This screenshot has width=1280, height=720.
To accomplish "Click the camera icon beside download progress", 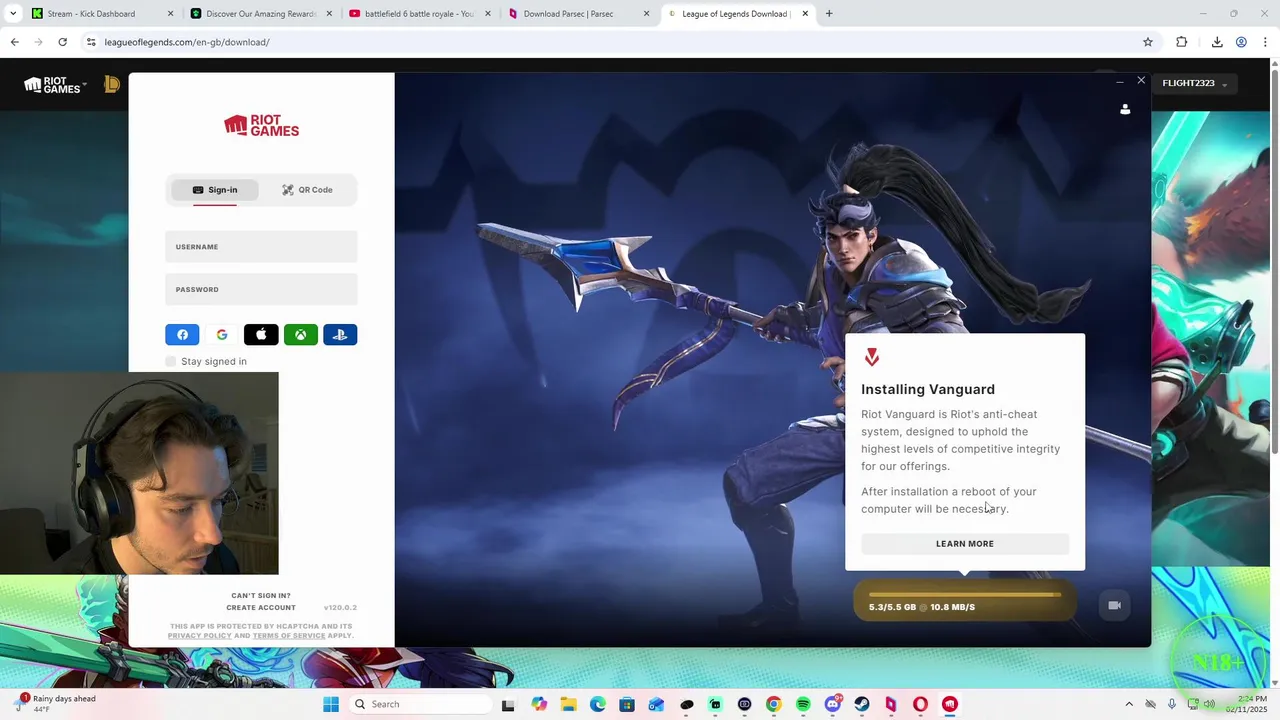I will pos(1115,605).
